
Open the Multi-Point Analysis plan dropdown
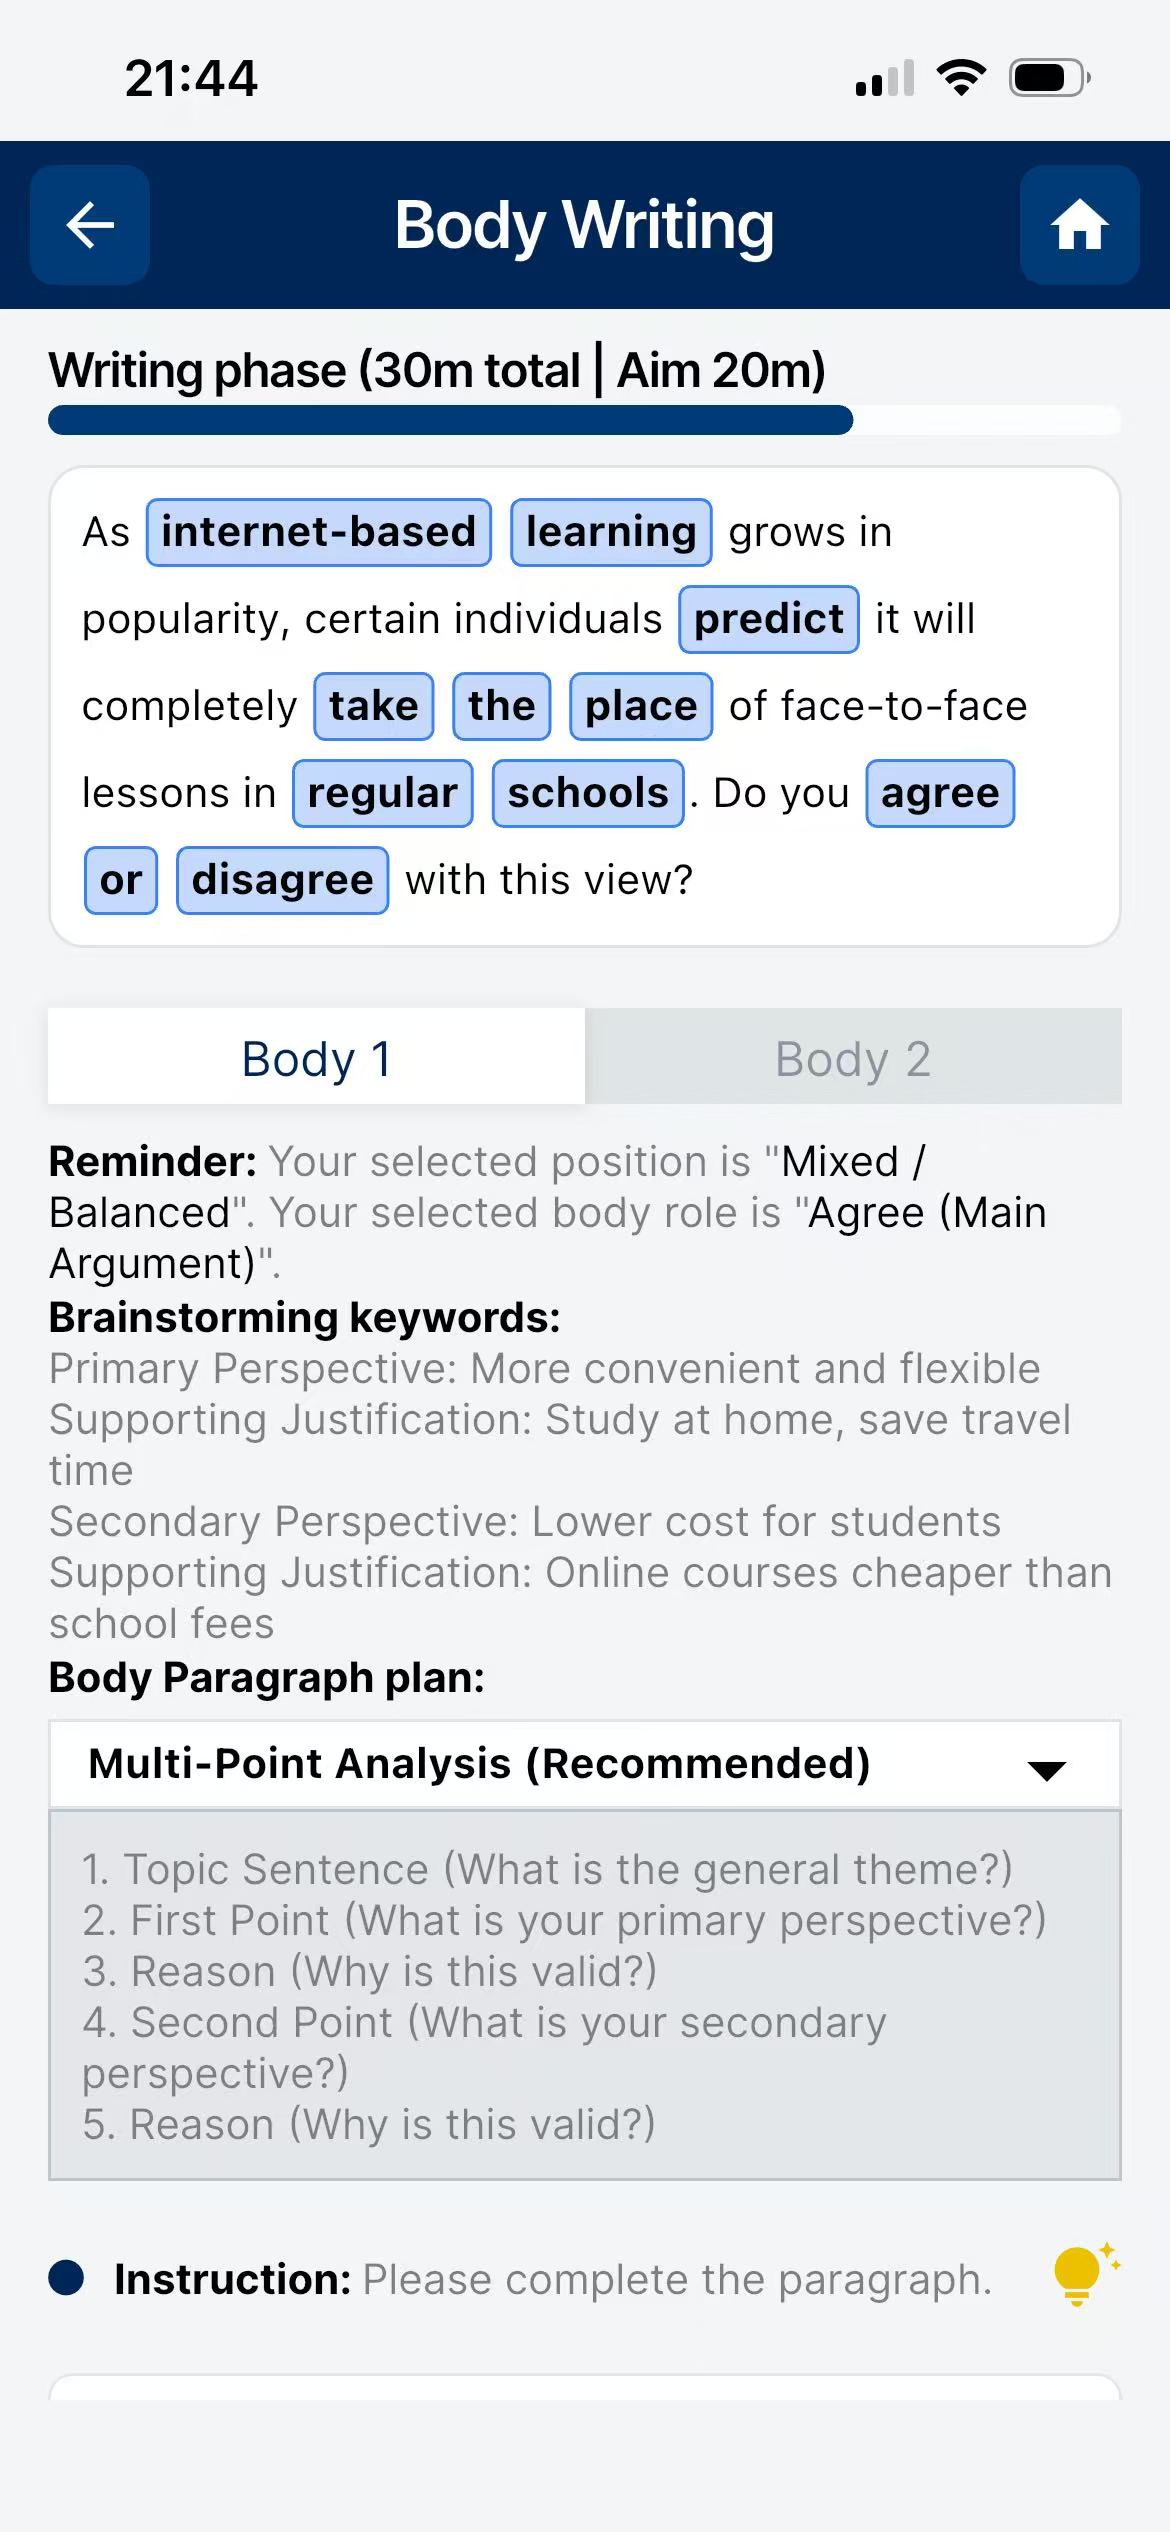(584, 1764)
